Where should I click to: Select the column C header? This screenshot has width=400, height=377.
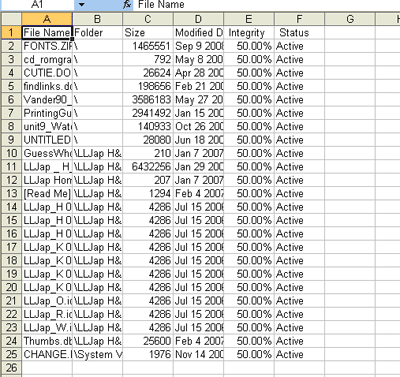[148, 19]
